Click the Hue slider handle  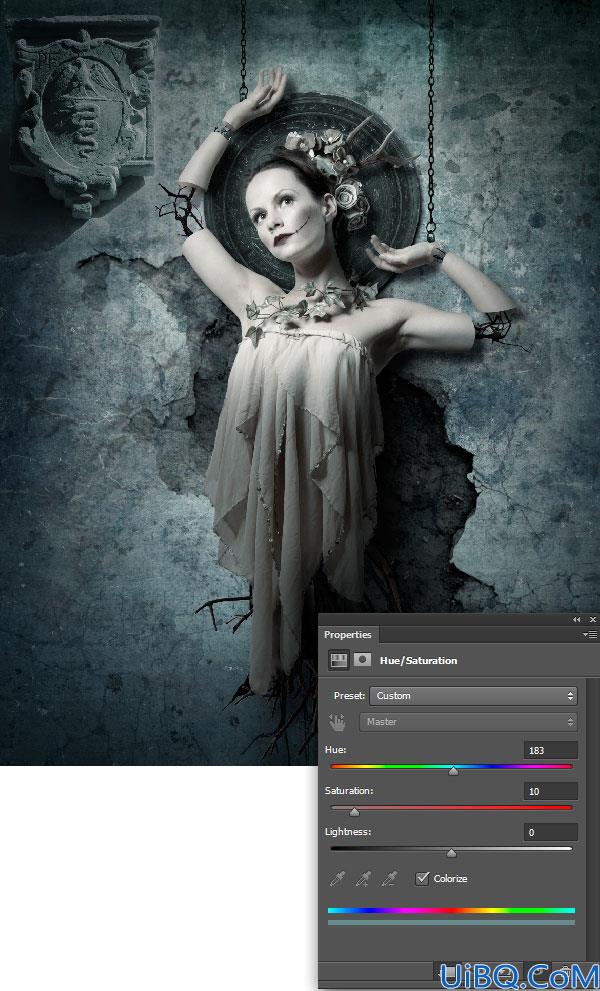453,771
